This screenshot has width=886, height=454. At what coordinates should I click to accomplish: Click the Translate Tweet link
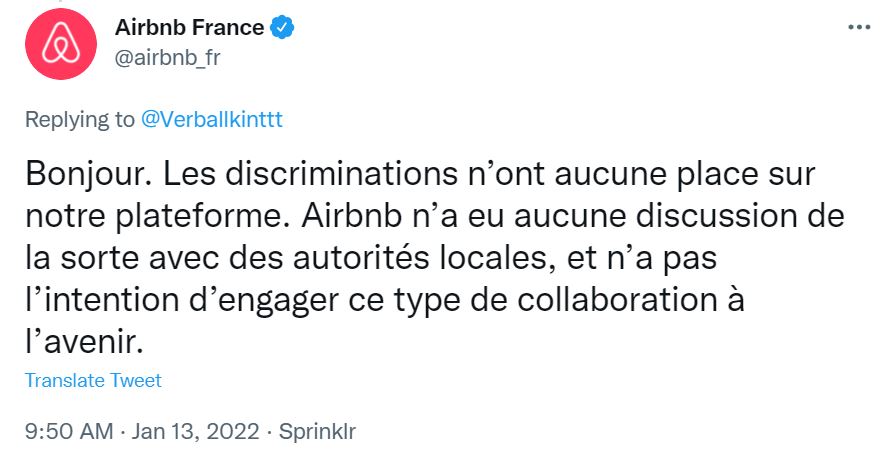(x=93, y=380)
